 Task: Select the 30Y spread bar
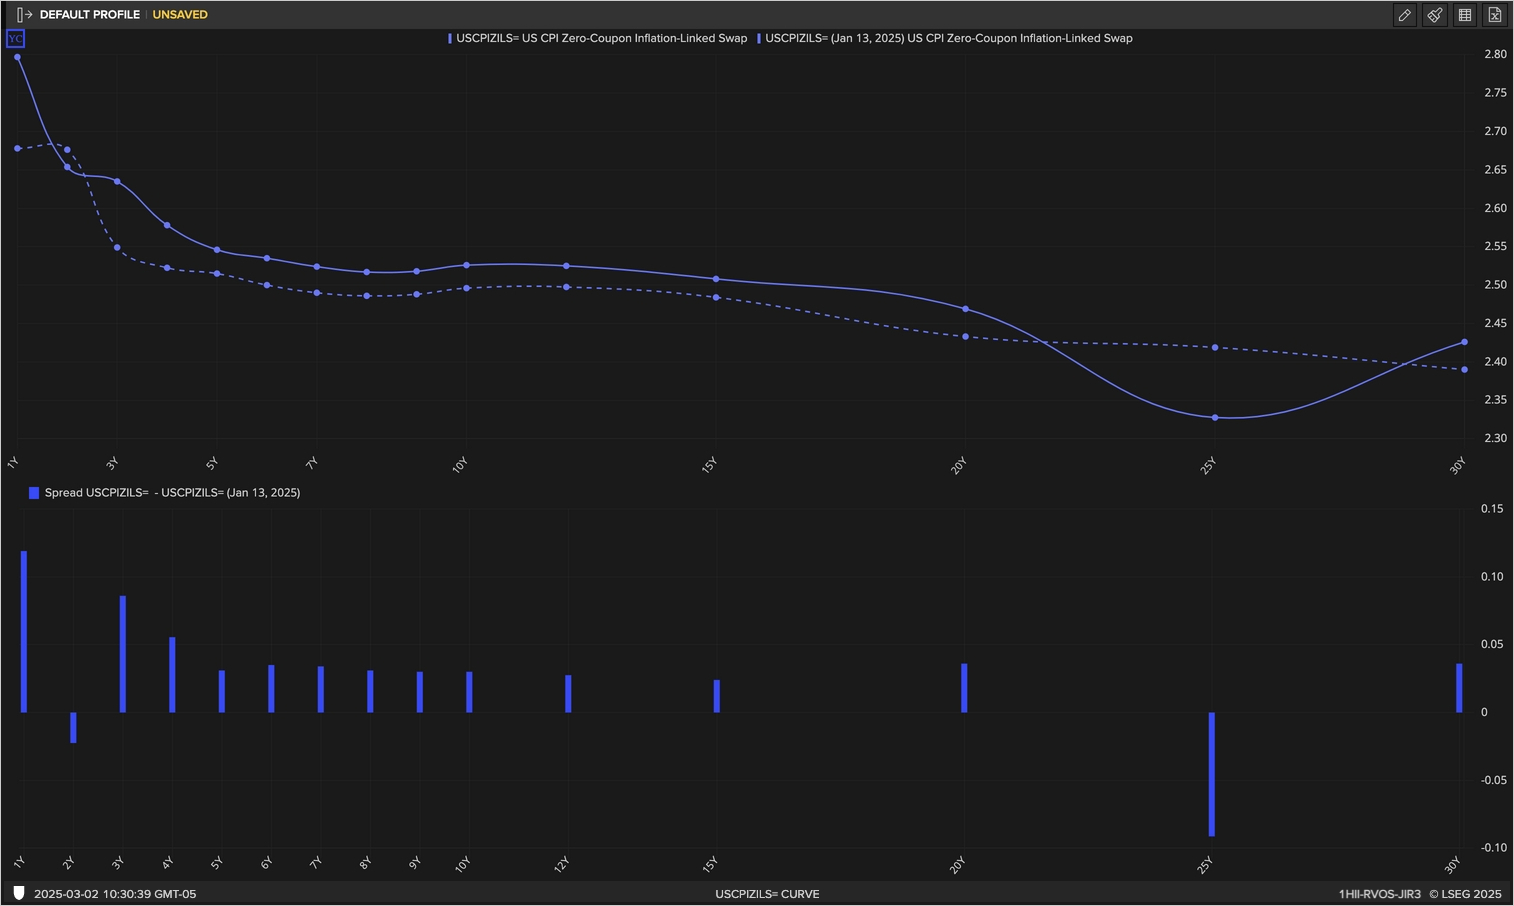[1459, 688]
